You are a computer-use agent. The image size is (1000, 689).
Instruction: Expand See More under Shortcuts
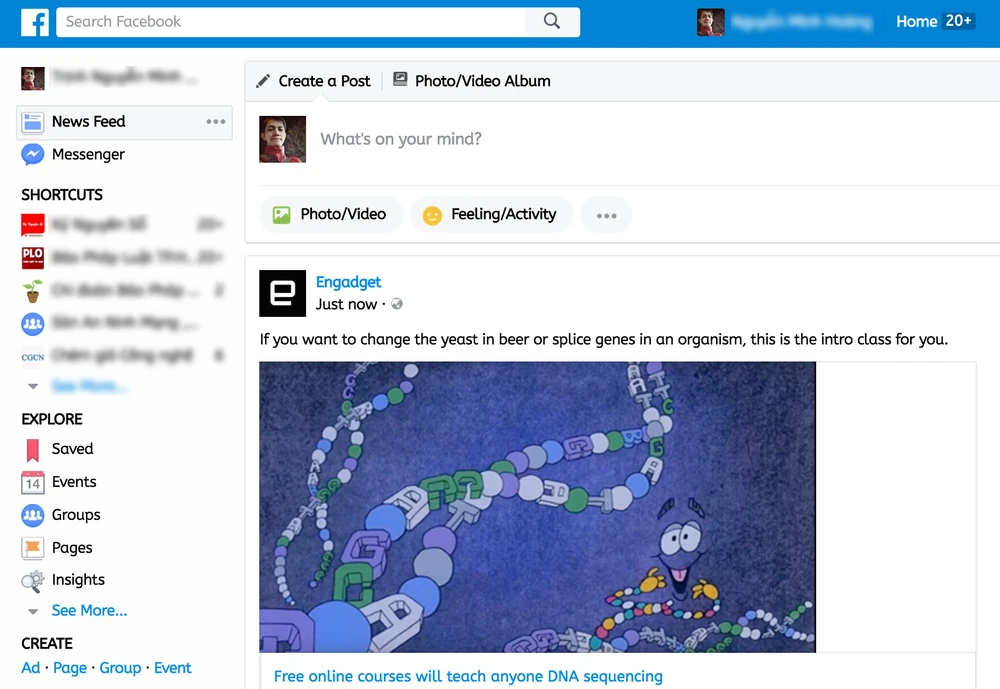89,386
